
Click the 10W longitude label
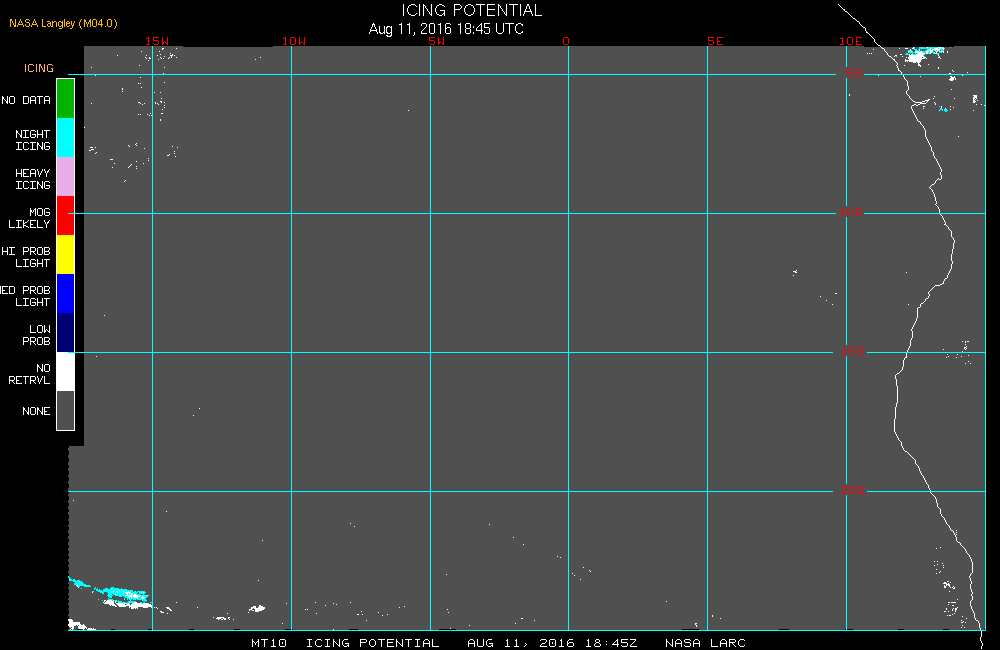pyautogui.click(x=294, y=41)
